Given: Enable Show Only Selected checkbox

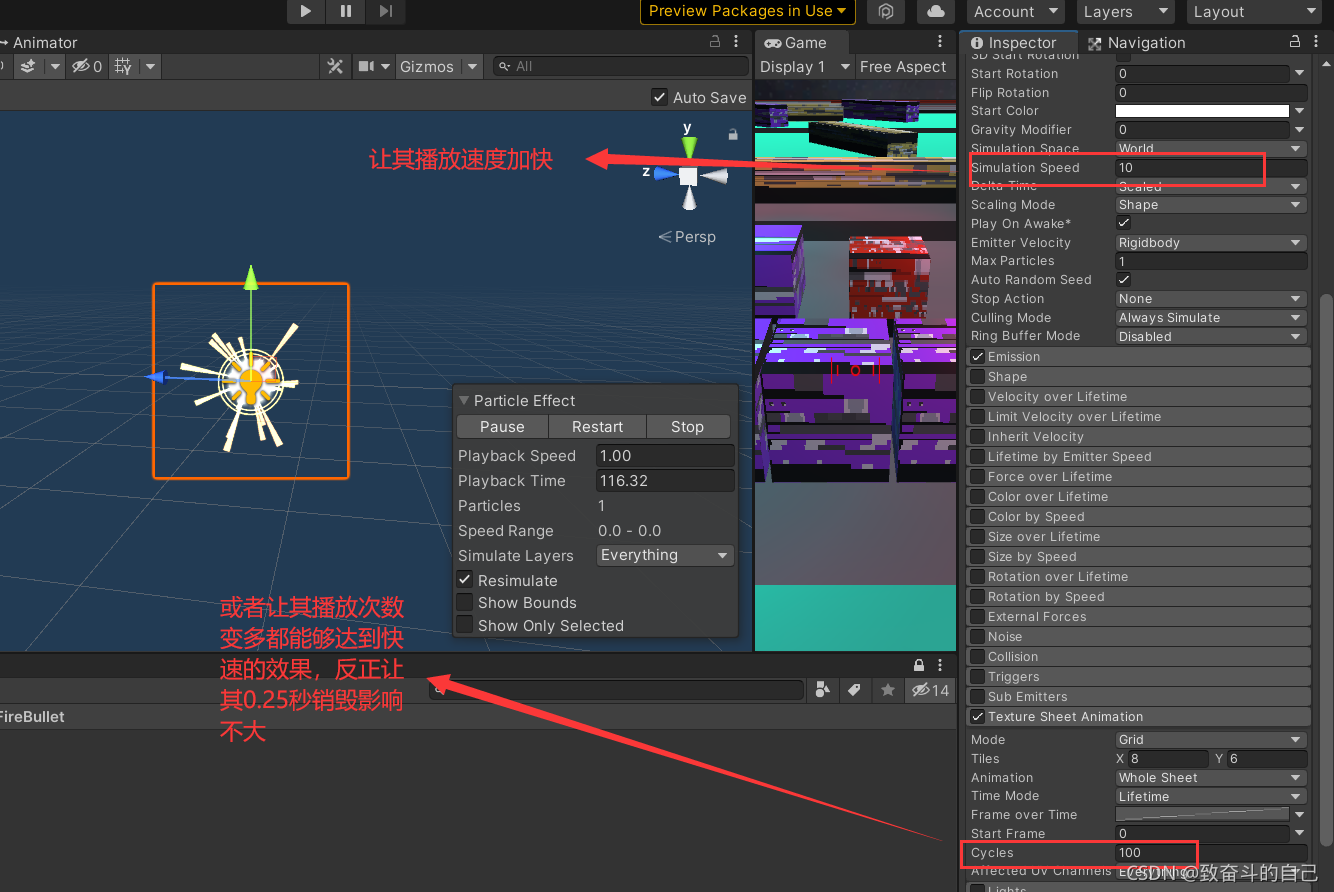Looking at the screenshot, I should (465, 626).
